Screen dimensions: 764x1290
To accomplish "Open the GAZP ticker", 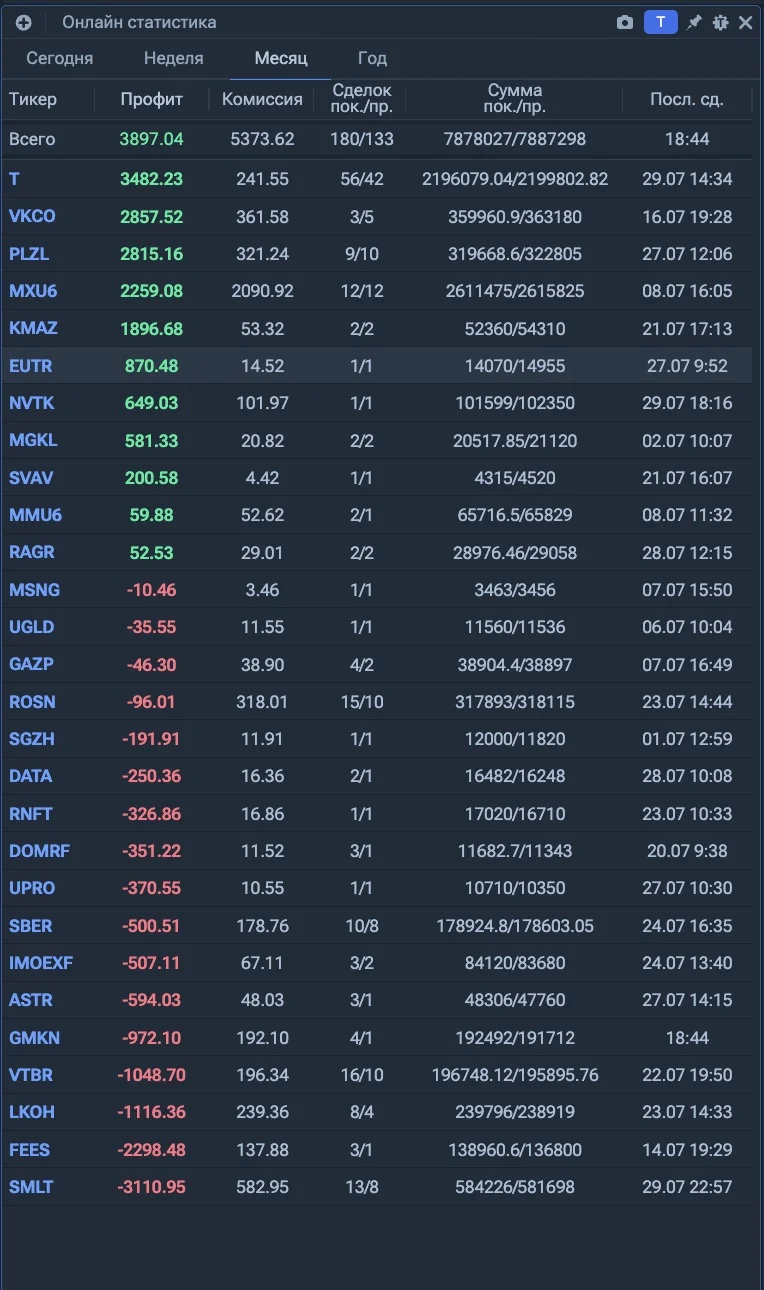I will [31, 664].
